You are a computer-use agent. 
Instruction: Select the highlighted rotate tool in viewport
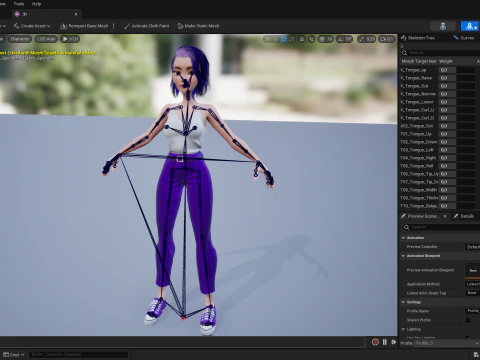point(284,39)
